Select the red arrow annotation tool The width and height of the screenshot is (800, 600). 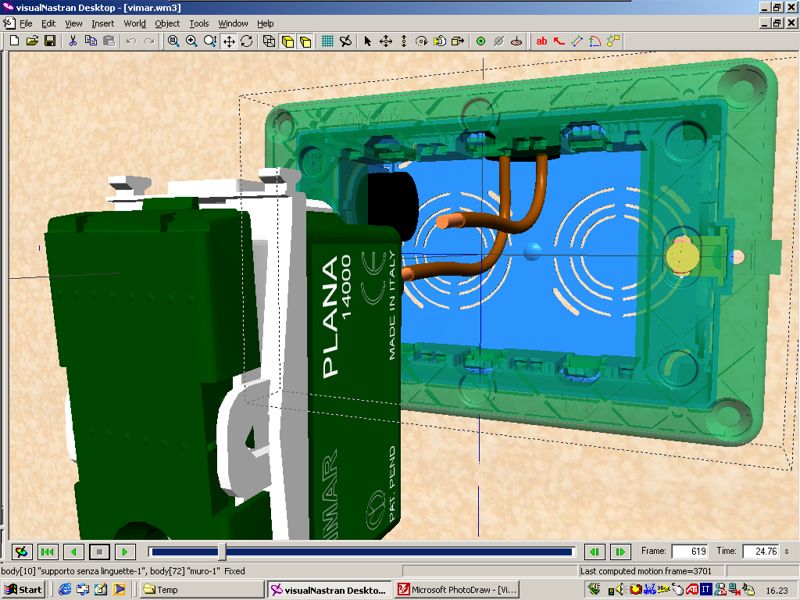click(559, 41)
